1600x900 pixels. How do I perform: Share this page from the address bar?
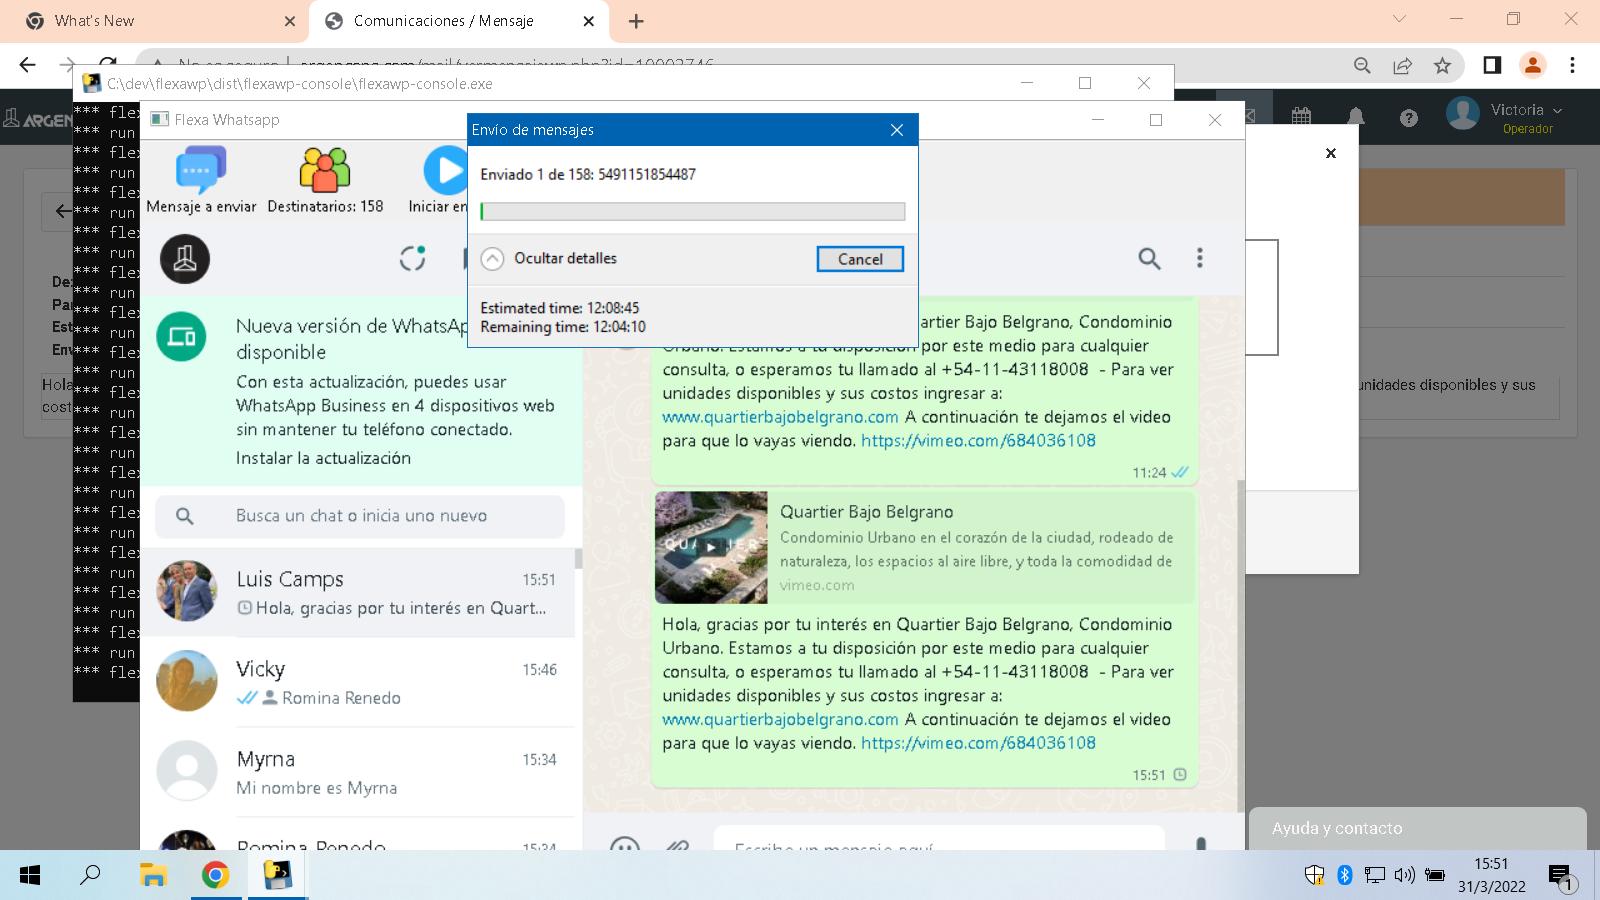tap(1402, 65)
